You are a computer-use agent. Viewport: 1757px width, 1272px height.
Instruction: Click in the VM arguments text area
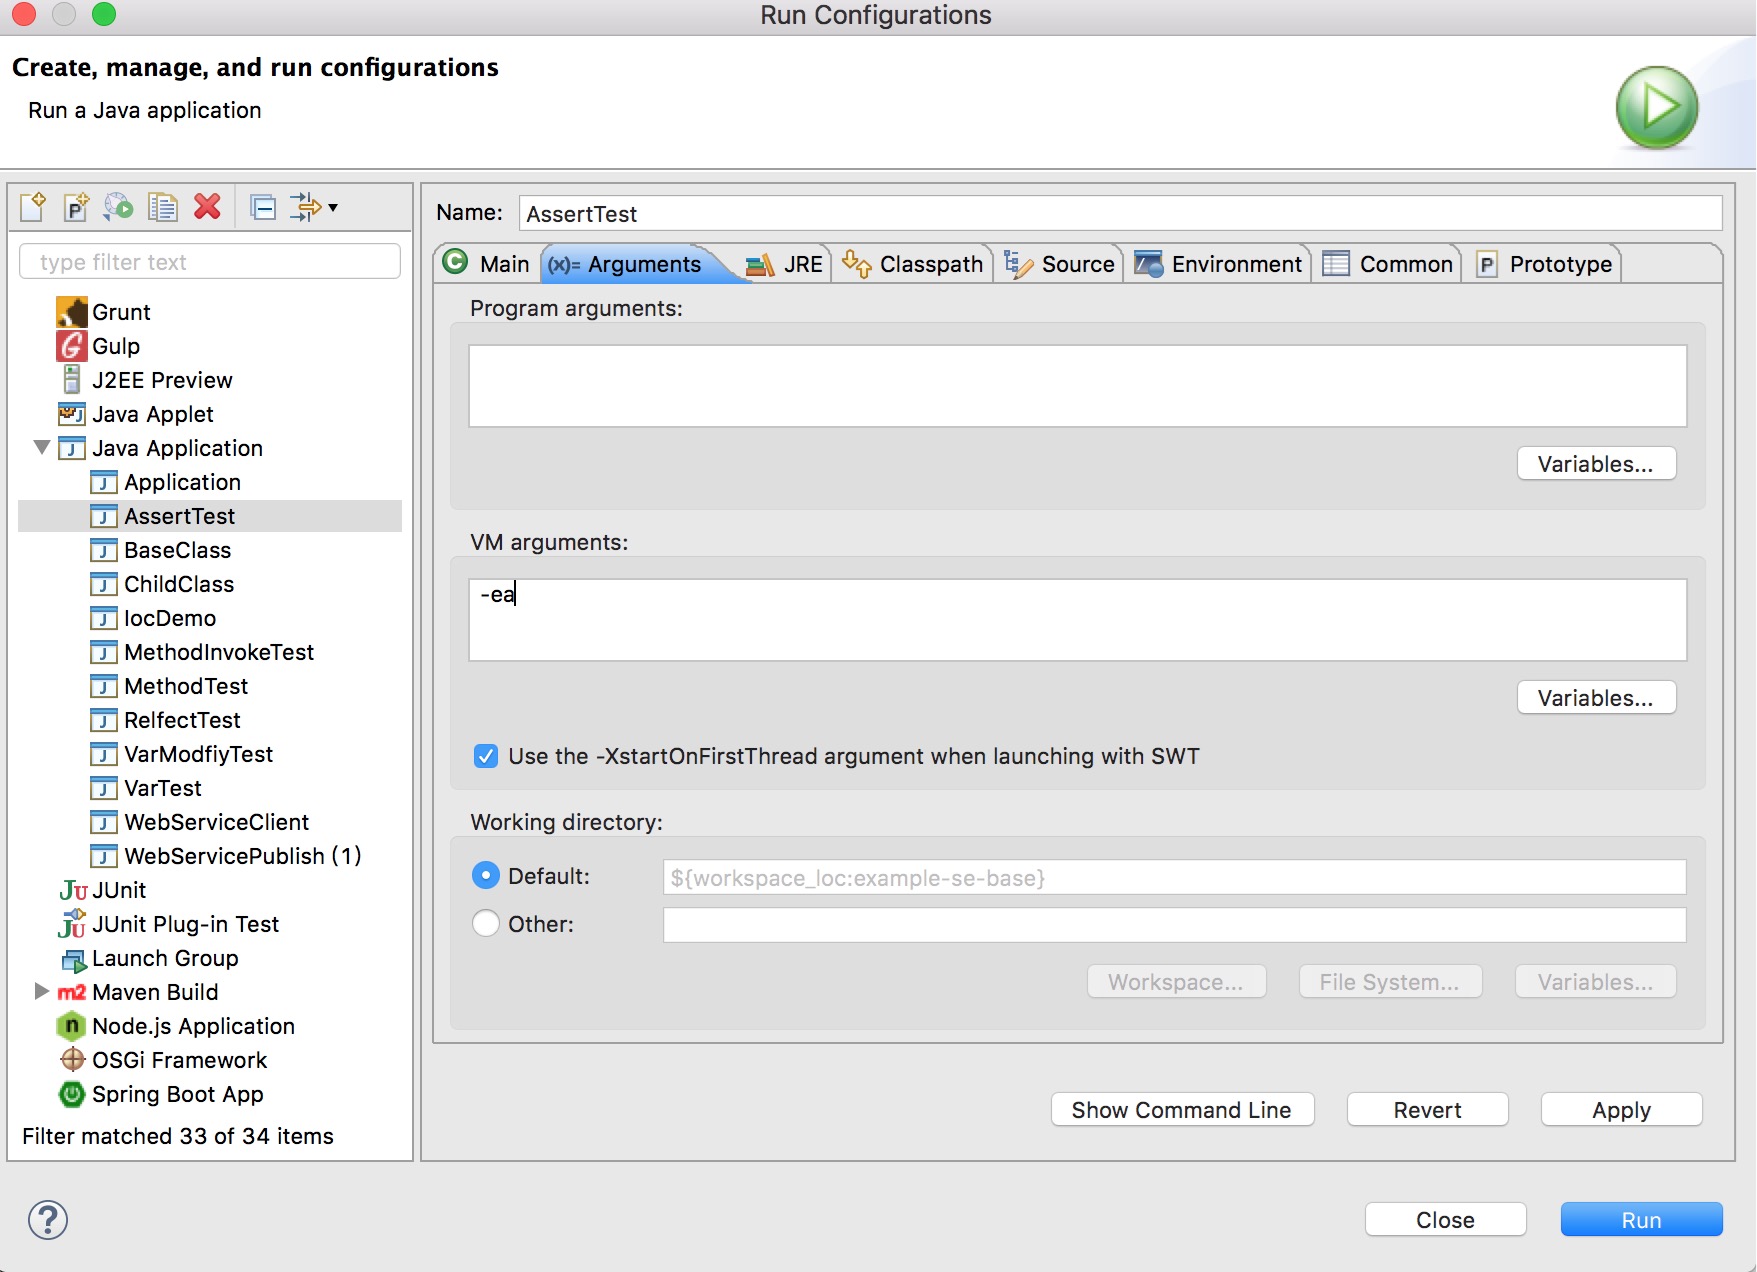click(1078, 620)
